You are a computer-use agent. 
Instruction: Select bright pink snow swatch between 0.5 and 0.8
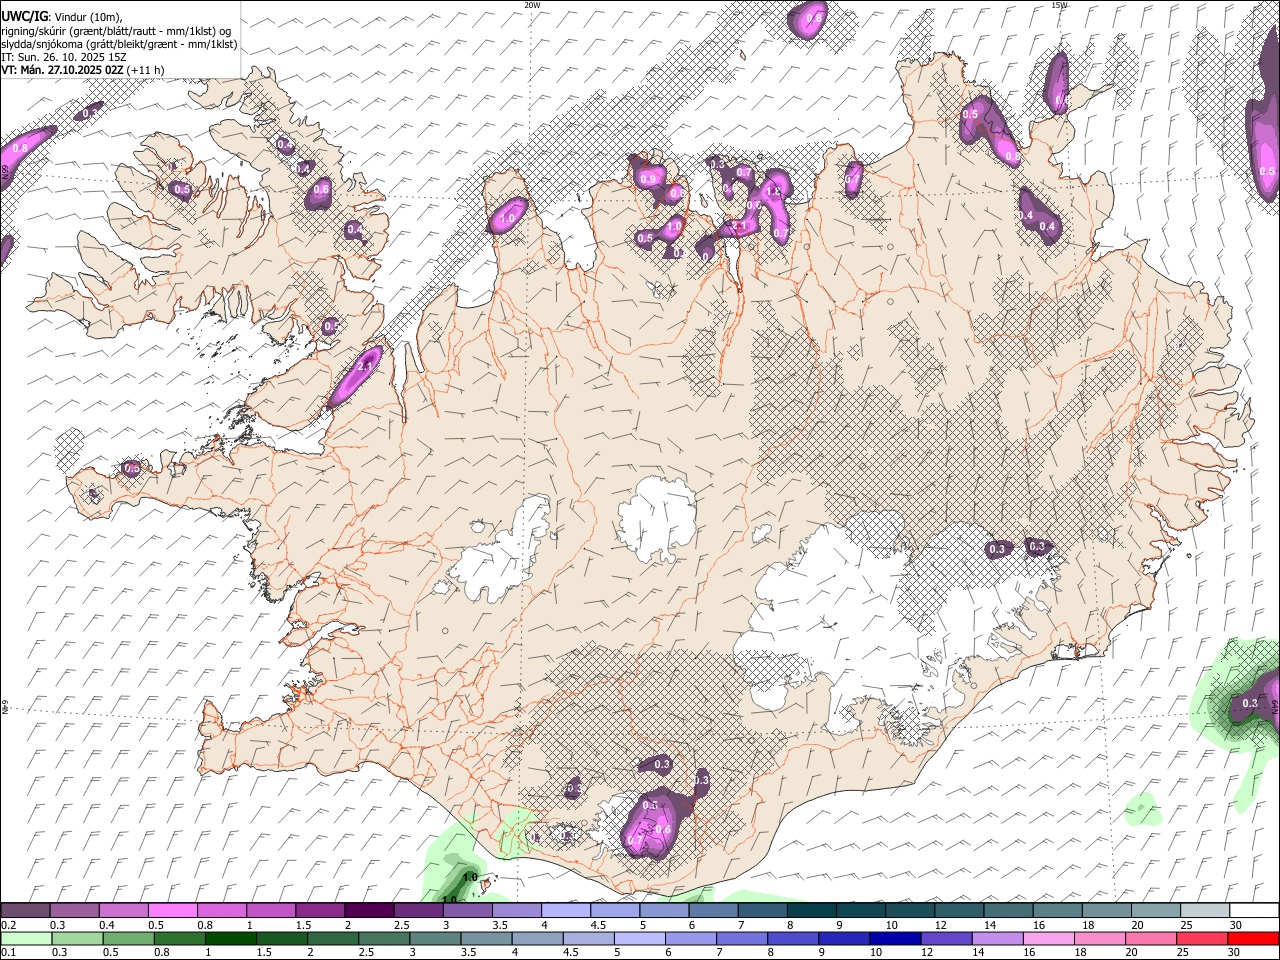172,911
